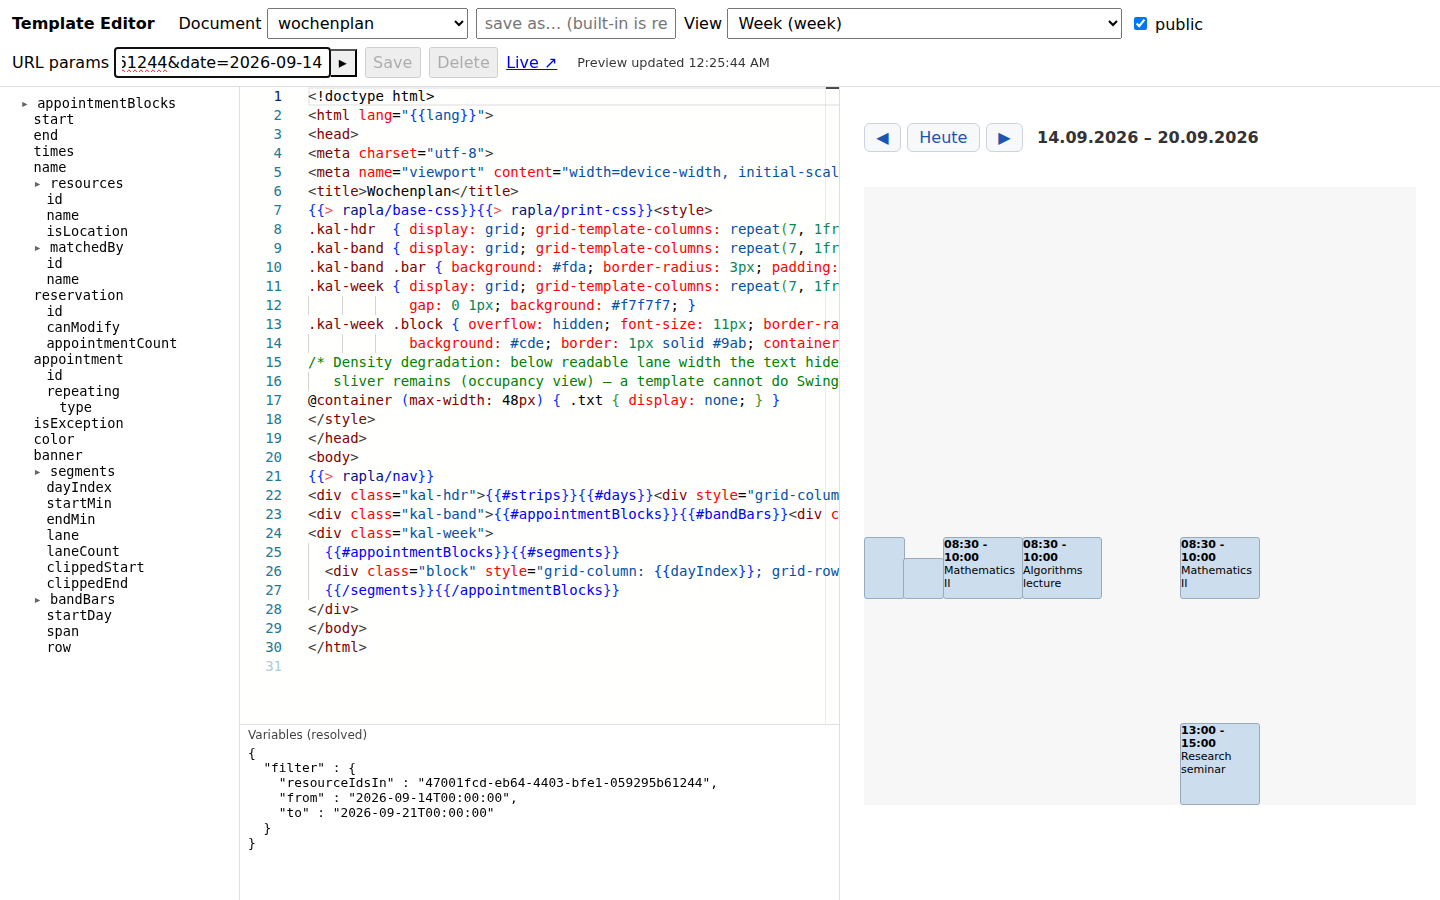Open the Document dropdown showing wochenplan
Image resolution: width=1440 pixels, height=900 pixels.
point(368,23)
